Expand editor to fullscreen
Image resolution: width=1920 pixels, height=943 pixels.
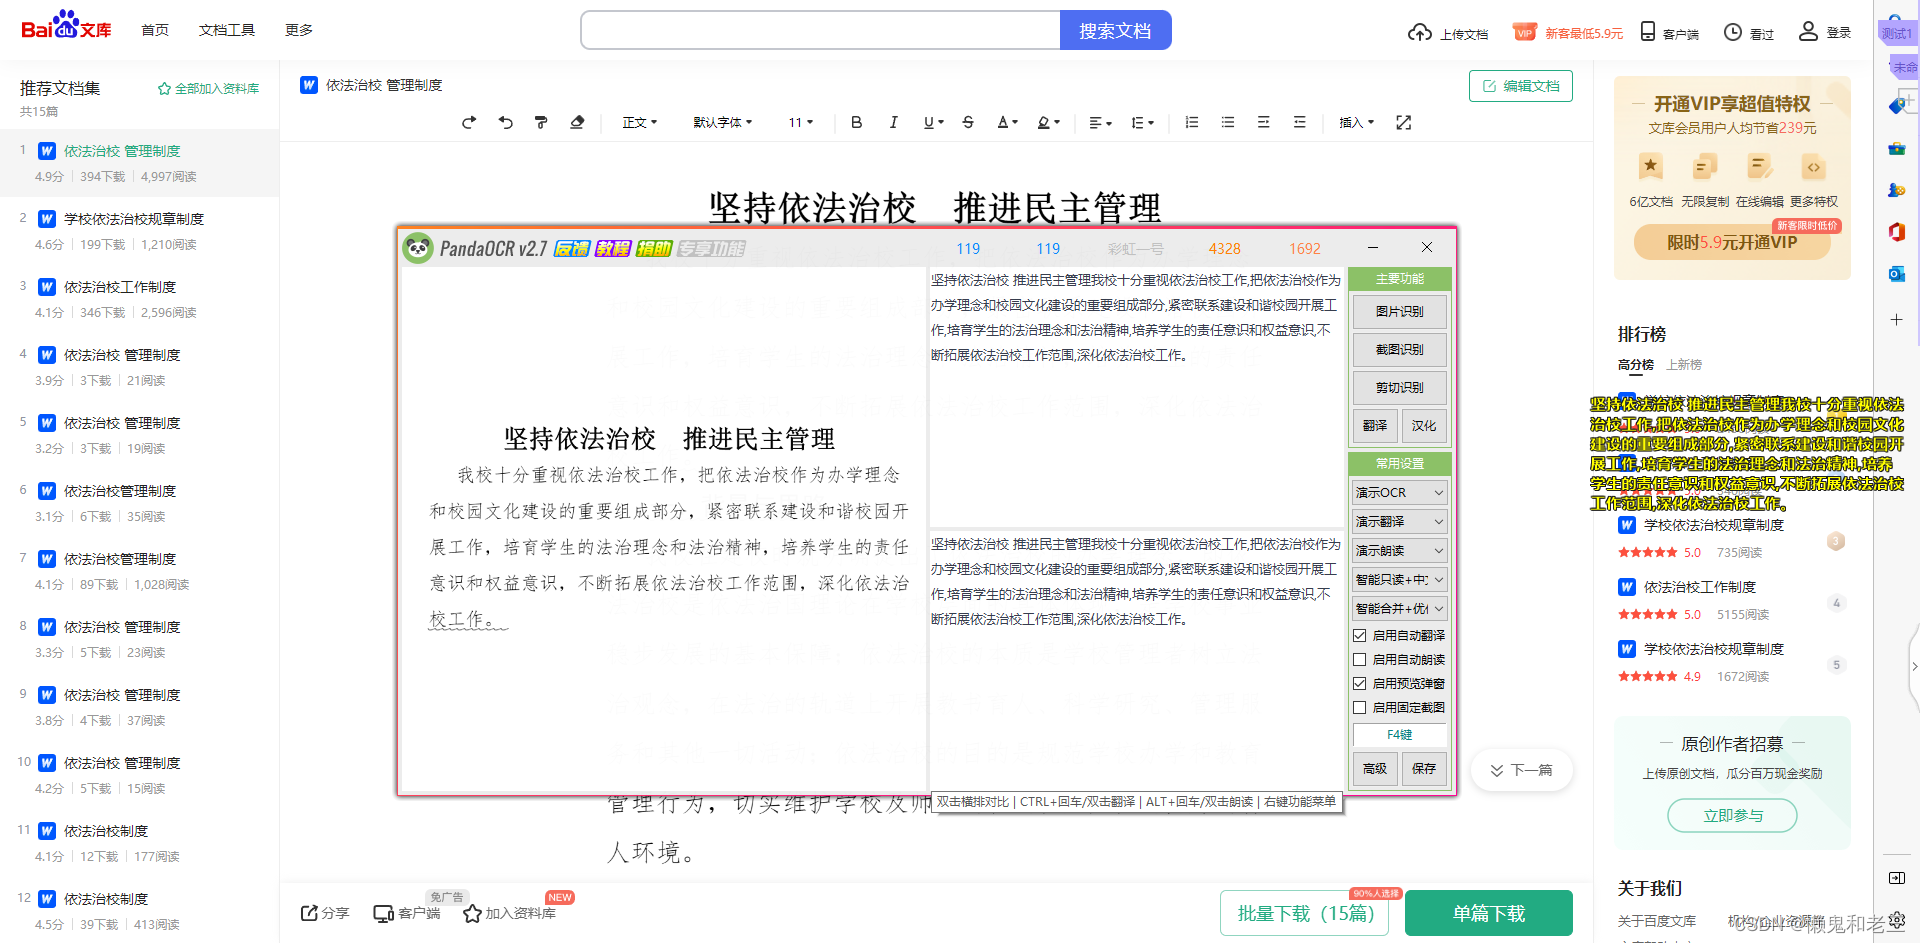1404,122
